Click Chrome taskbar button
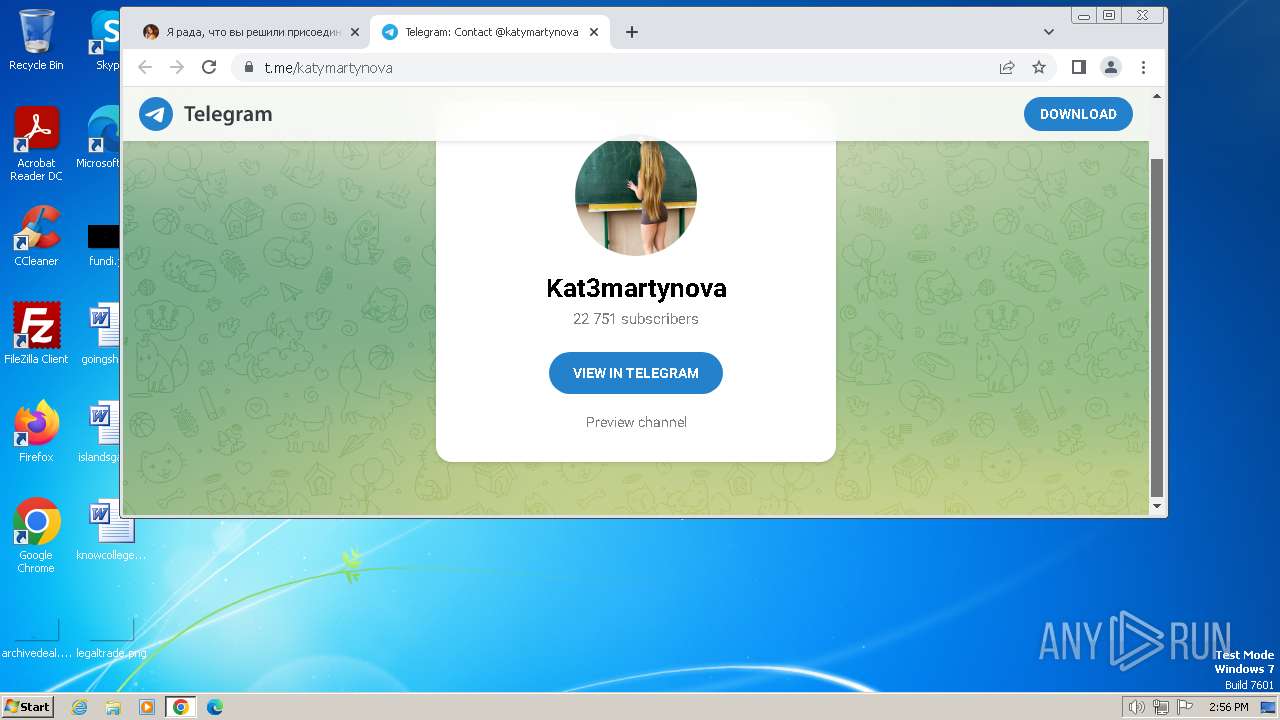The height and width of the screenshot is (720, 1280). pos(181,707)
